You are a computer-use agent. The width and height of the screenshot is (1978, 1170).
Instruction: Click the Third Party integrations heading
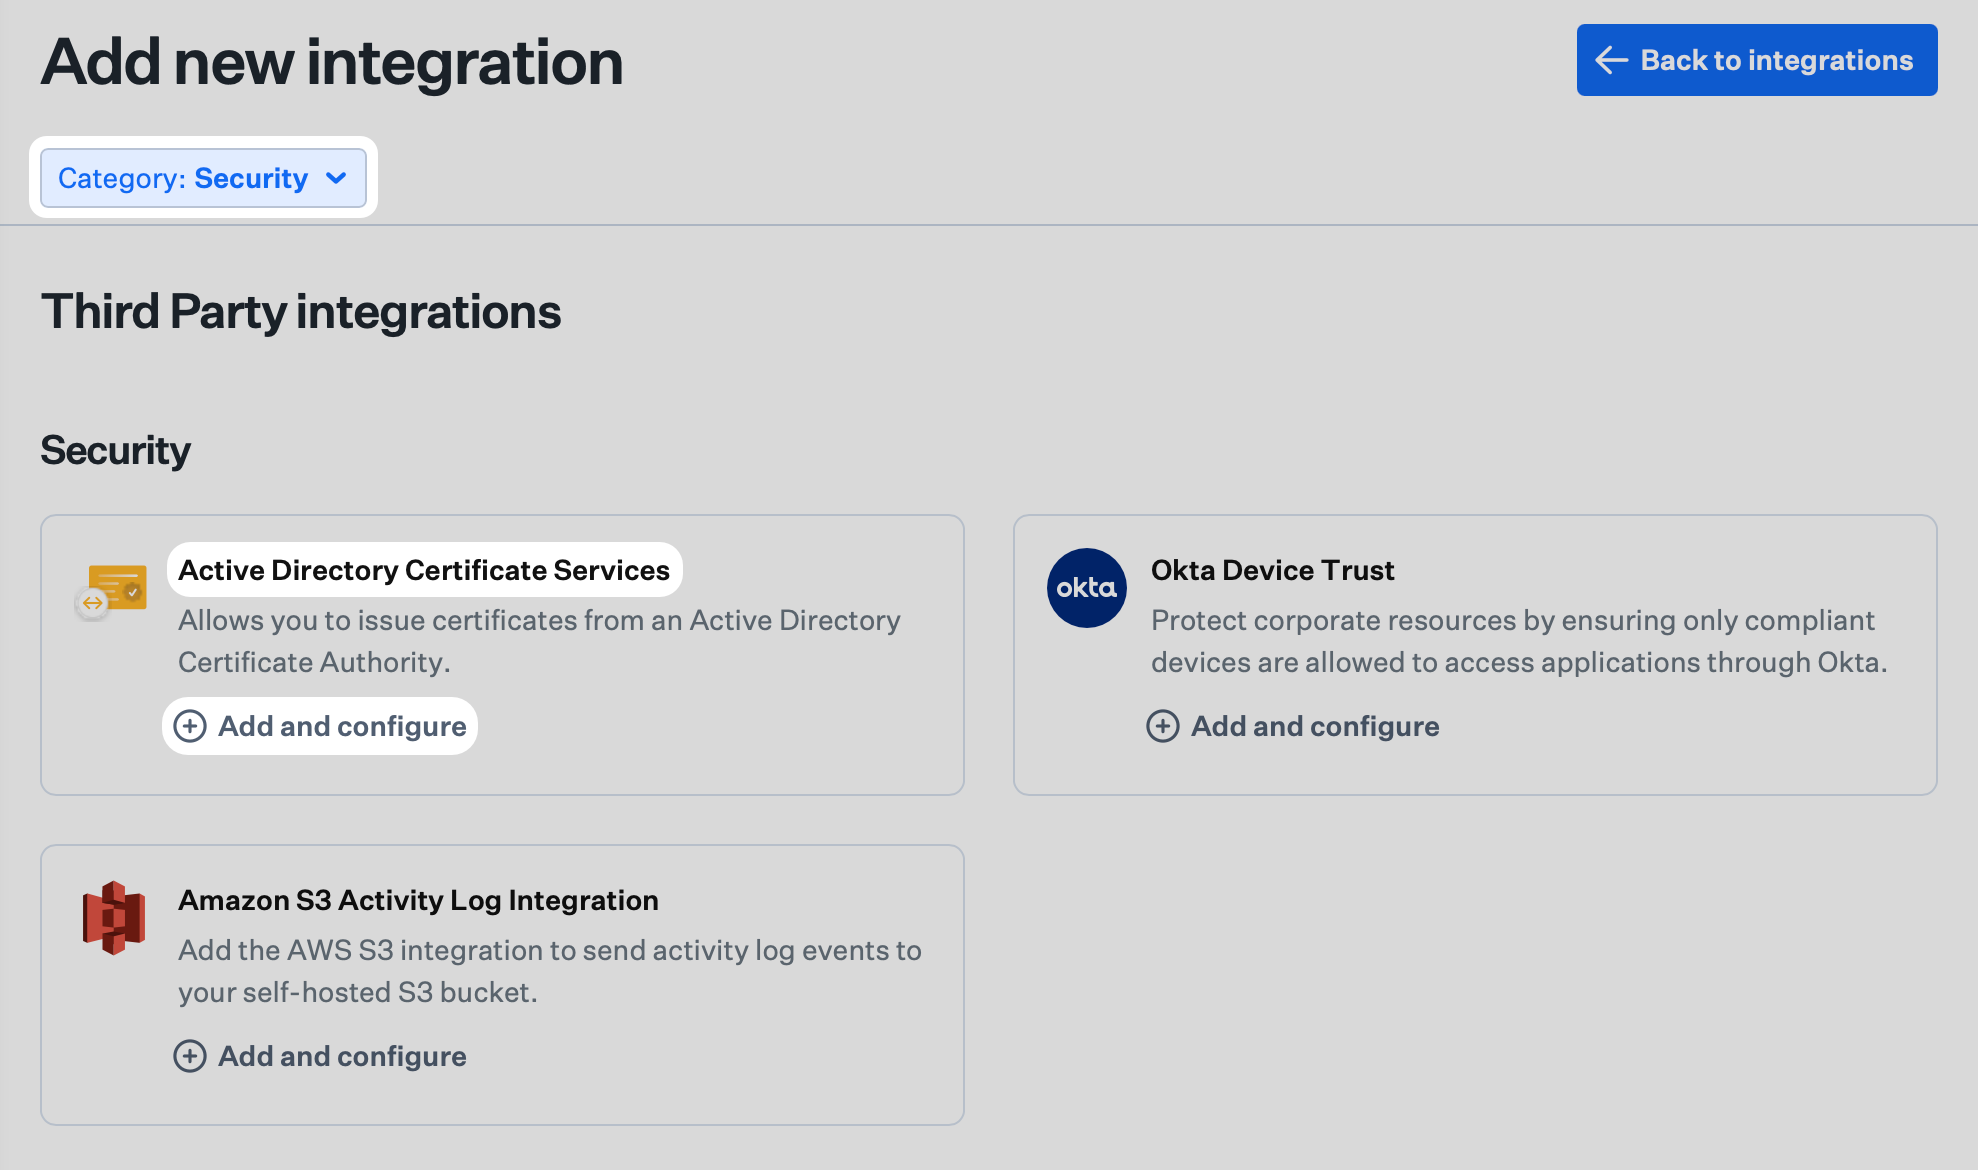(301, 312)
